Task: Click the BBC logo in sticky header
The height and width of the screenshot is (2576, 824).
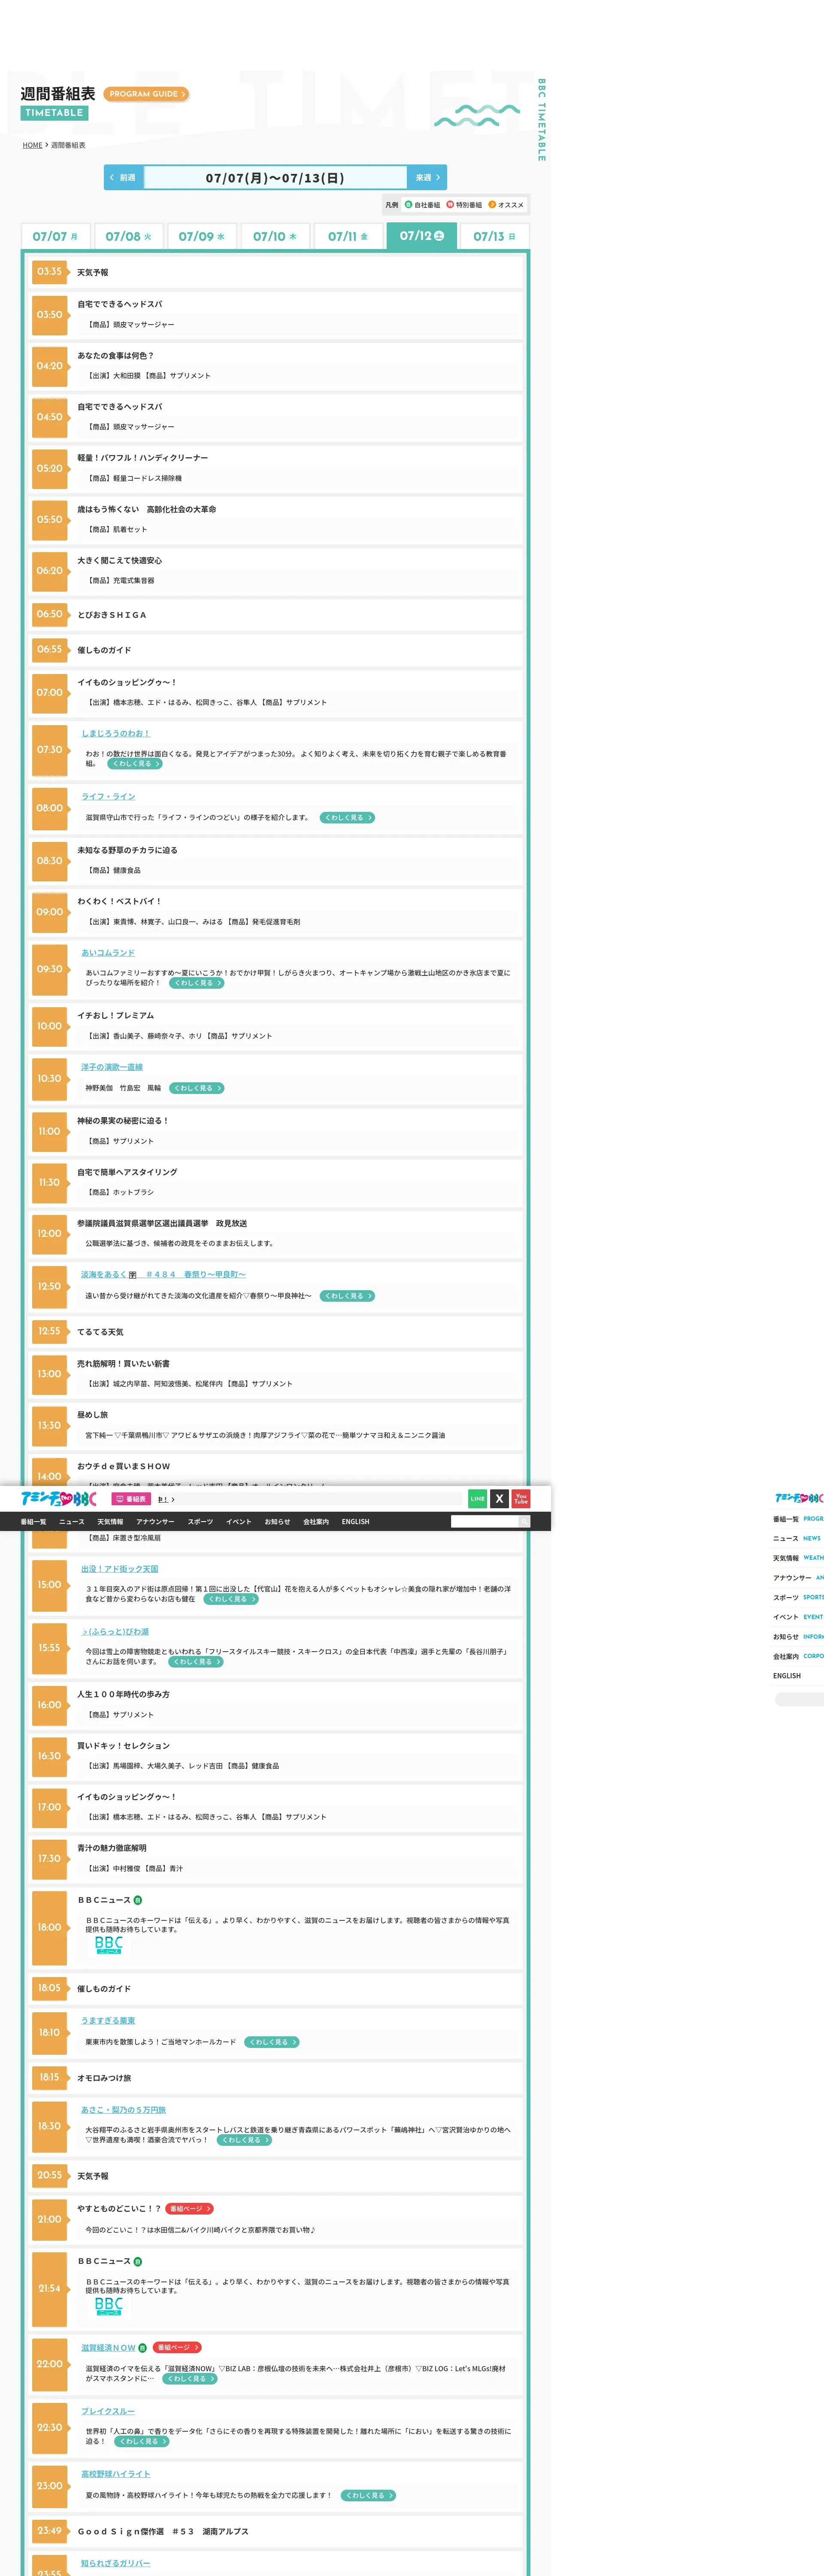Action: (59, 1498)
